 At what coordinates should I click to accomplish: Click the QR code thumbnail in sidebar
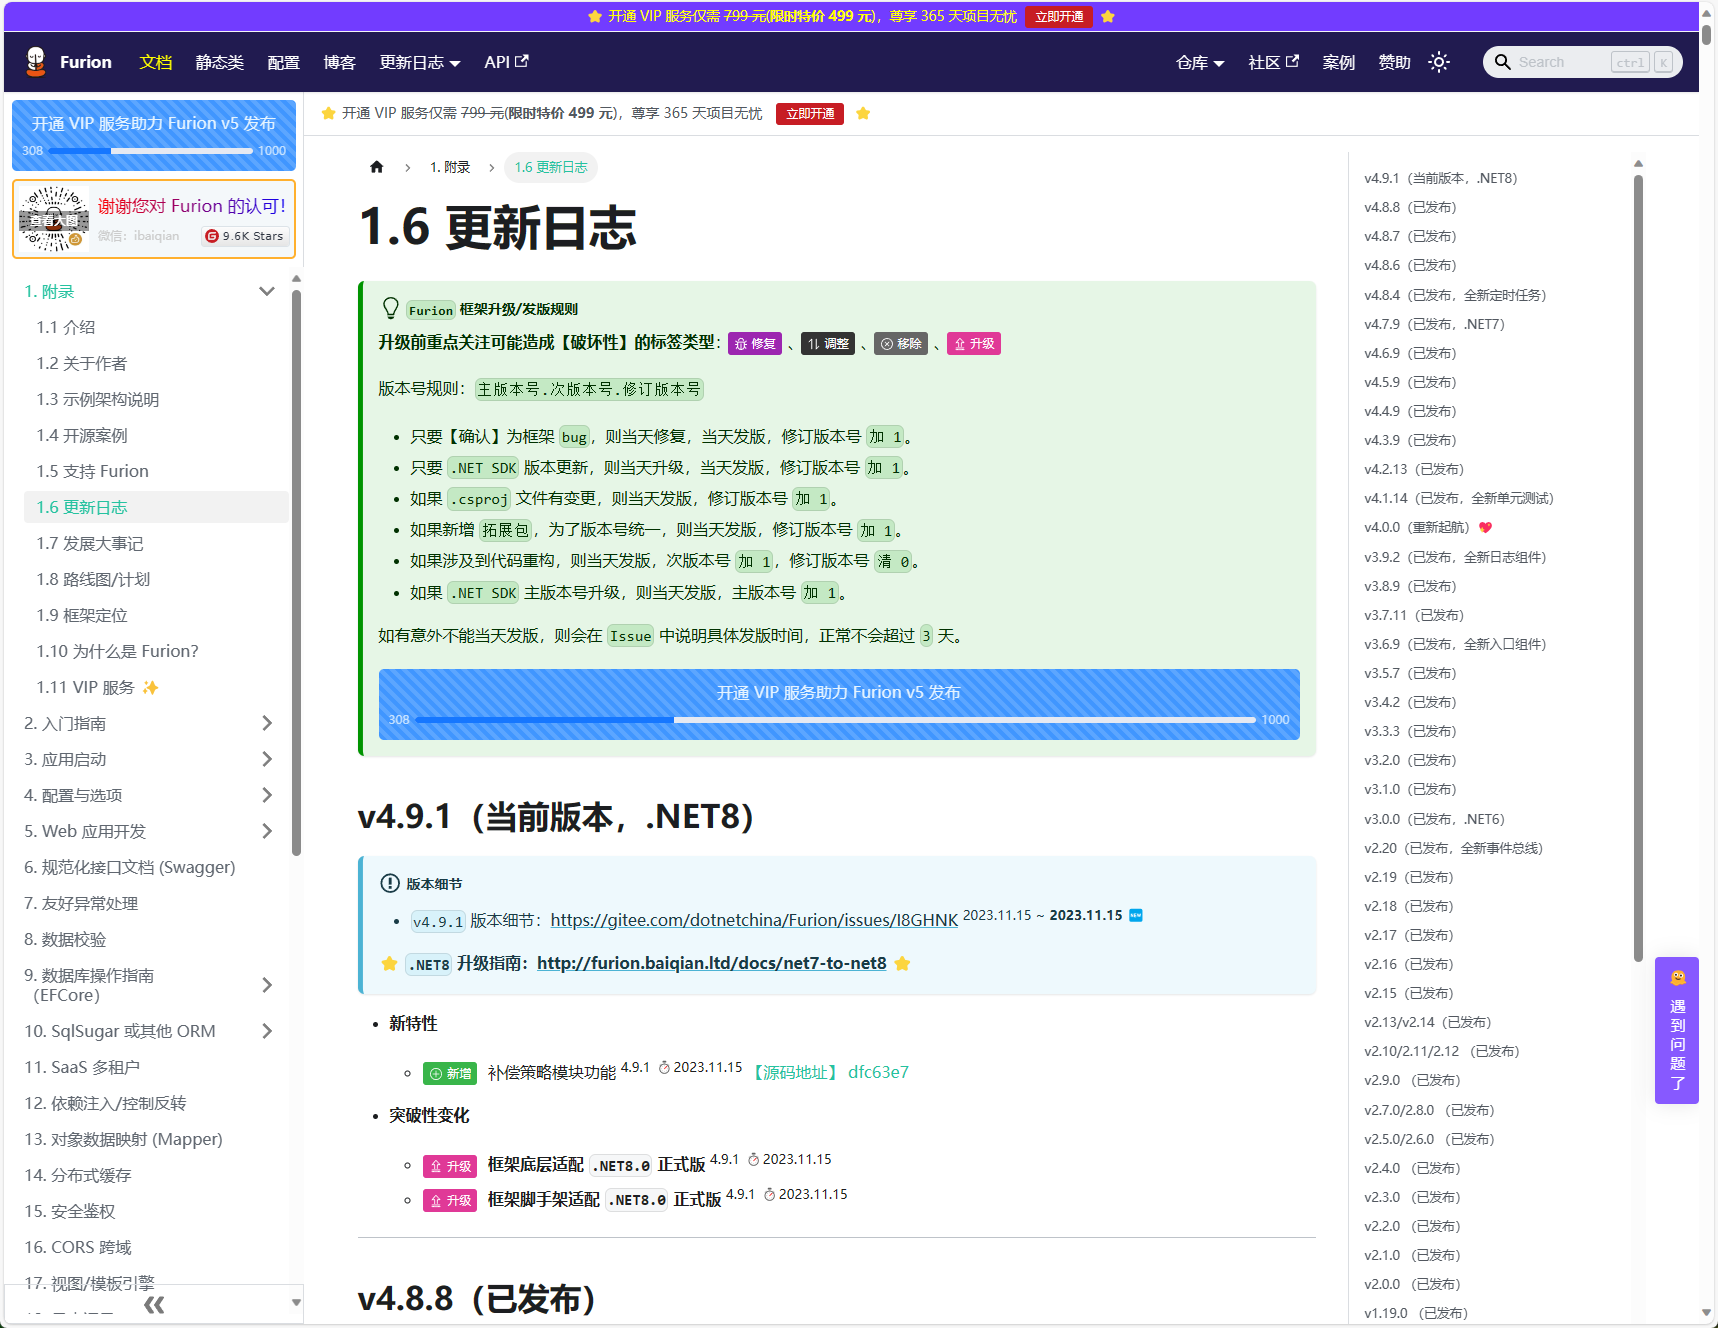54,219
